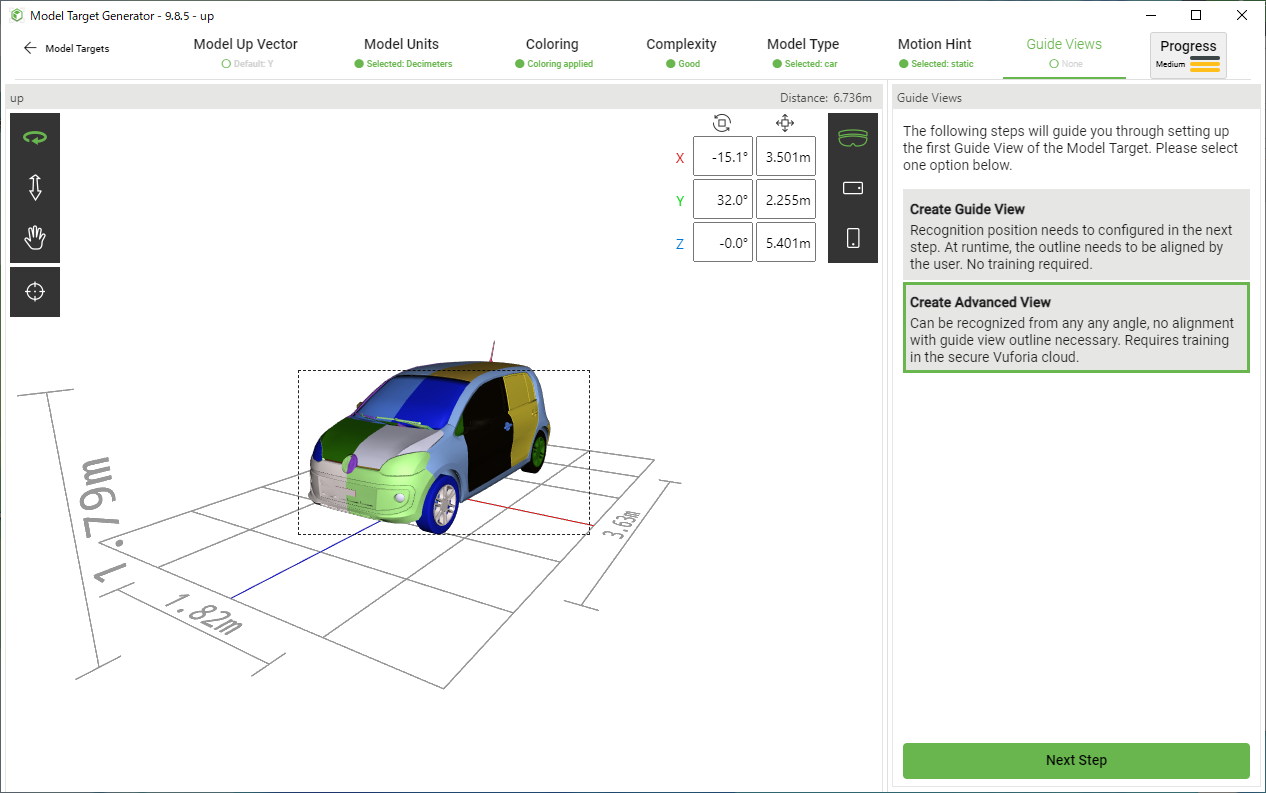Click the recenter target crosshair icon
Image resolution: width=1266 pixels, height=793 pixels.
[x=35, y=292]
